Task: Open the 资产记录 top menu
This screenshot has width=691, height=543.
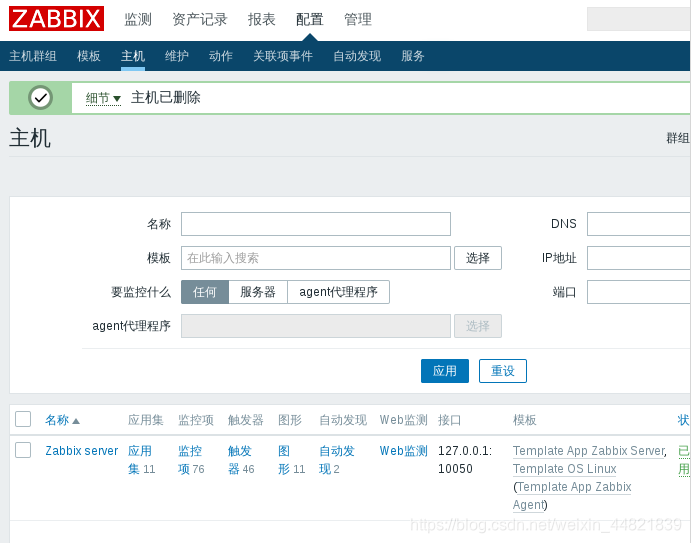Action: click(200, 19)
